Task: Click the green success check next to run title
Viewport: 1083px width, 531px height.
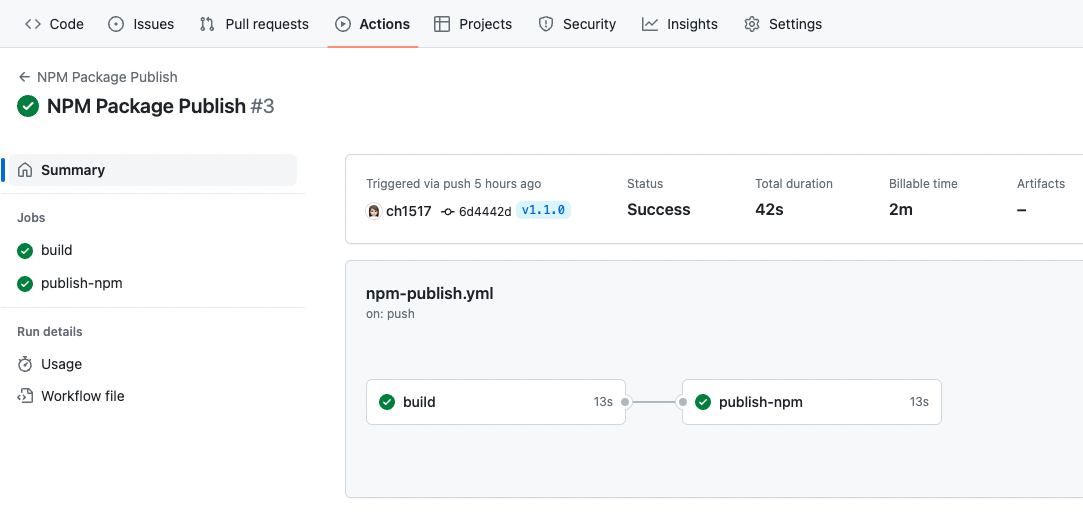Action: (28, 106)
